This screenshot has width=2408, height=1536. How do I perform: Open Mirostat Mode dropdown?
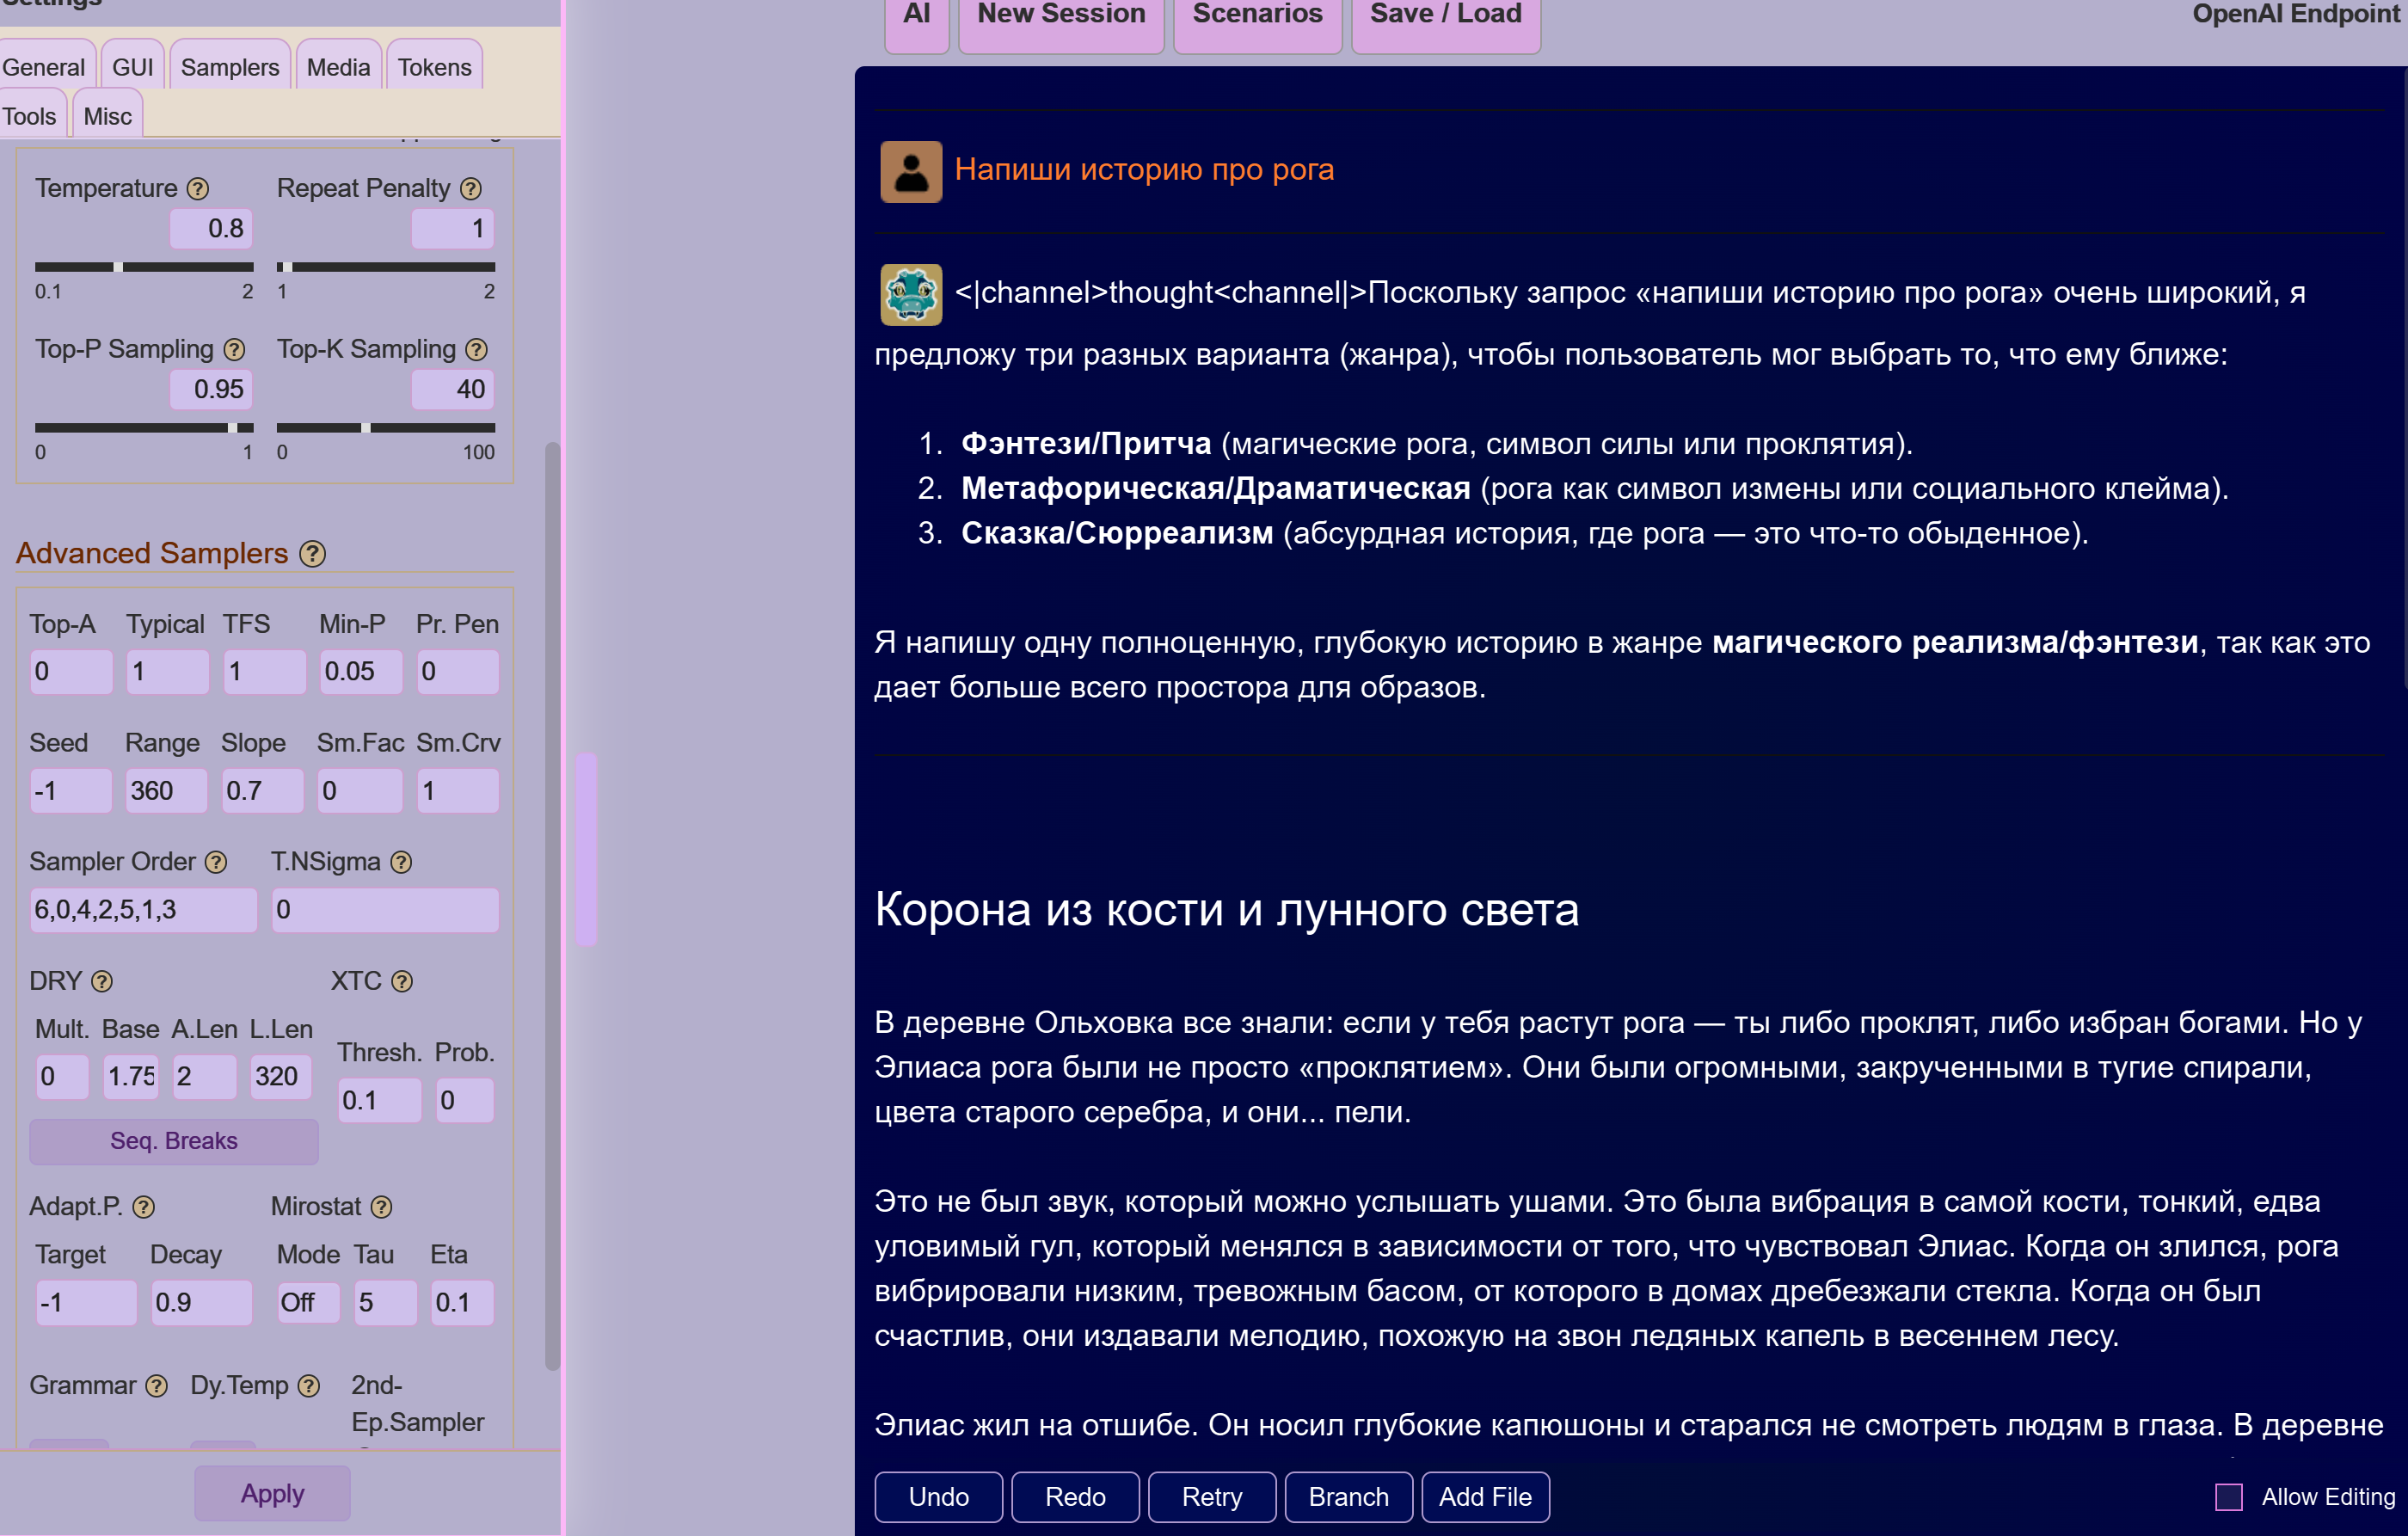[x=308, y=1302]
